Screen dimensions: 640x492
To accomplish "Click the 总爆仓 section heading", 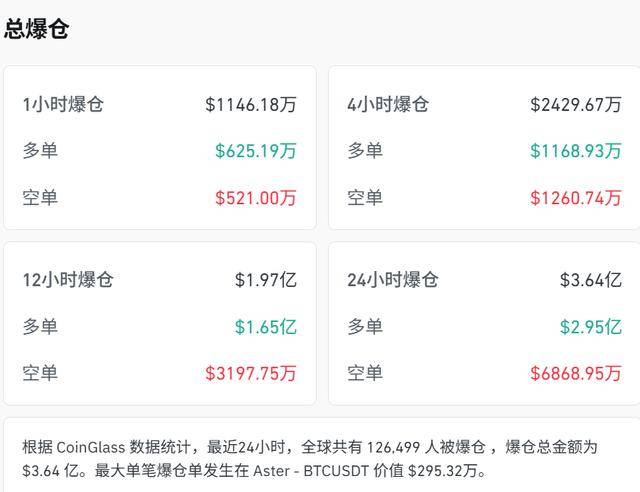I will [x=37, y=29].
